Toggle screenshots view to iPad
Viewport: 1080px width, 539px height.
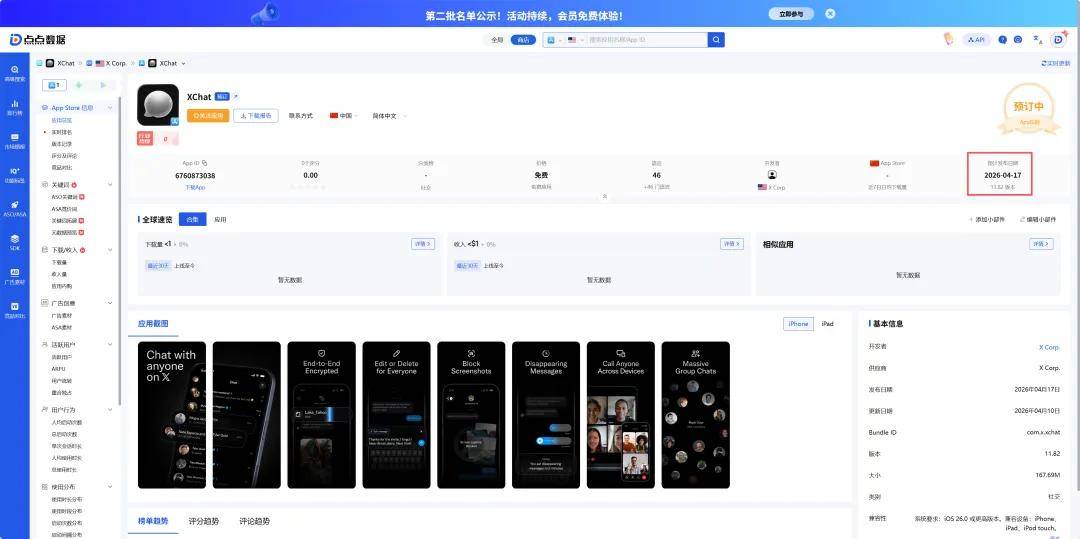click(x=827, y=324)
